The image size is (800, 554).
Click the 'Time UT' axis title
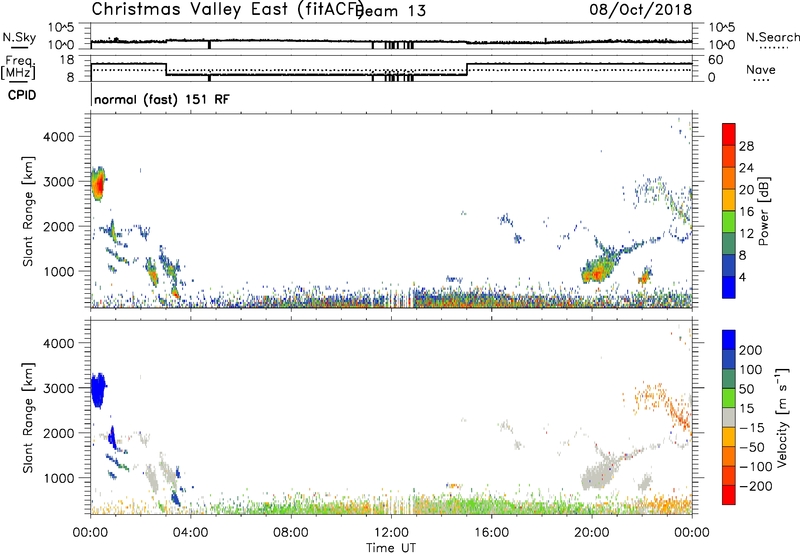[391, 547]
